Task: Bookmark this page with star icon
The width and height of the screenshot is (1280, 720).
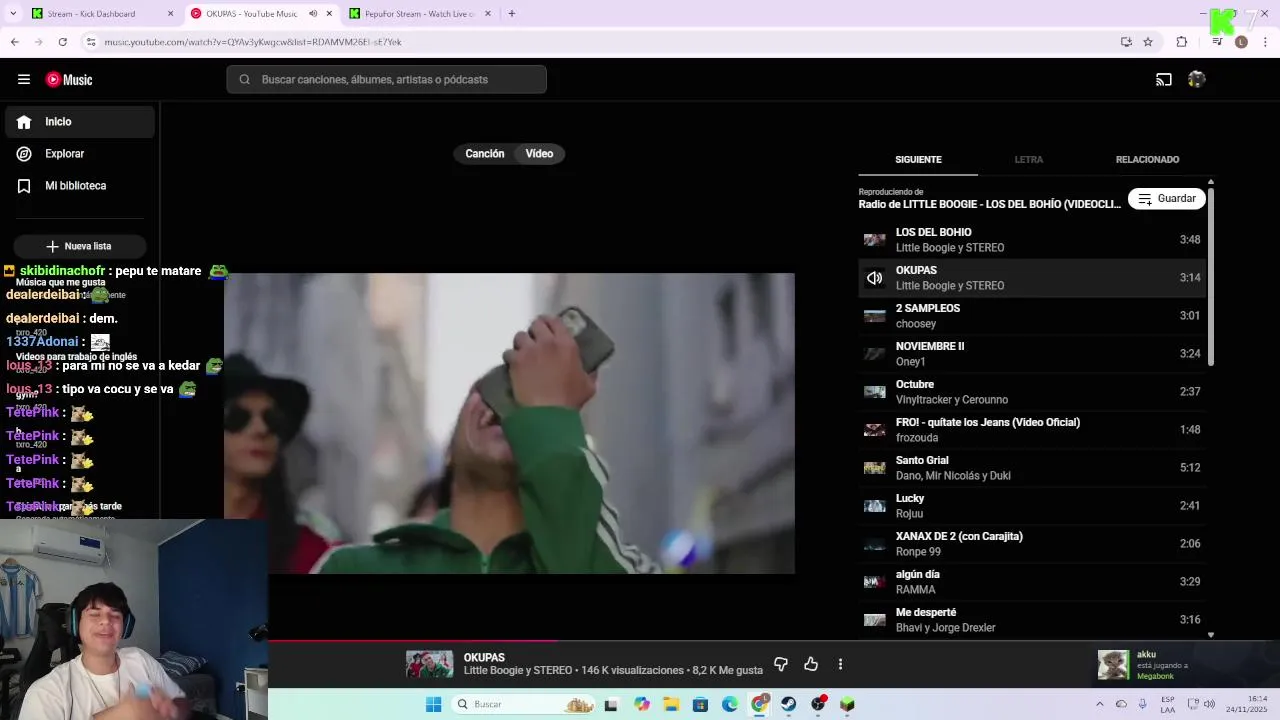Action: coord(1148,42)
